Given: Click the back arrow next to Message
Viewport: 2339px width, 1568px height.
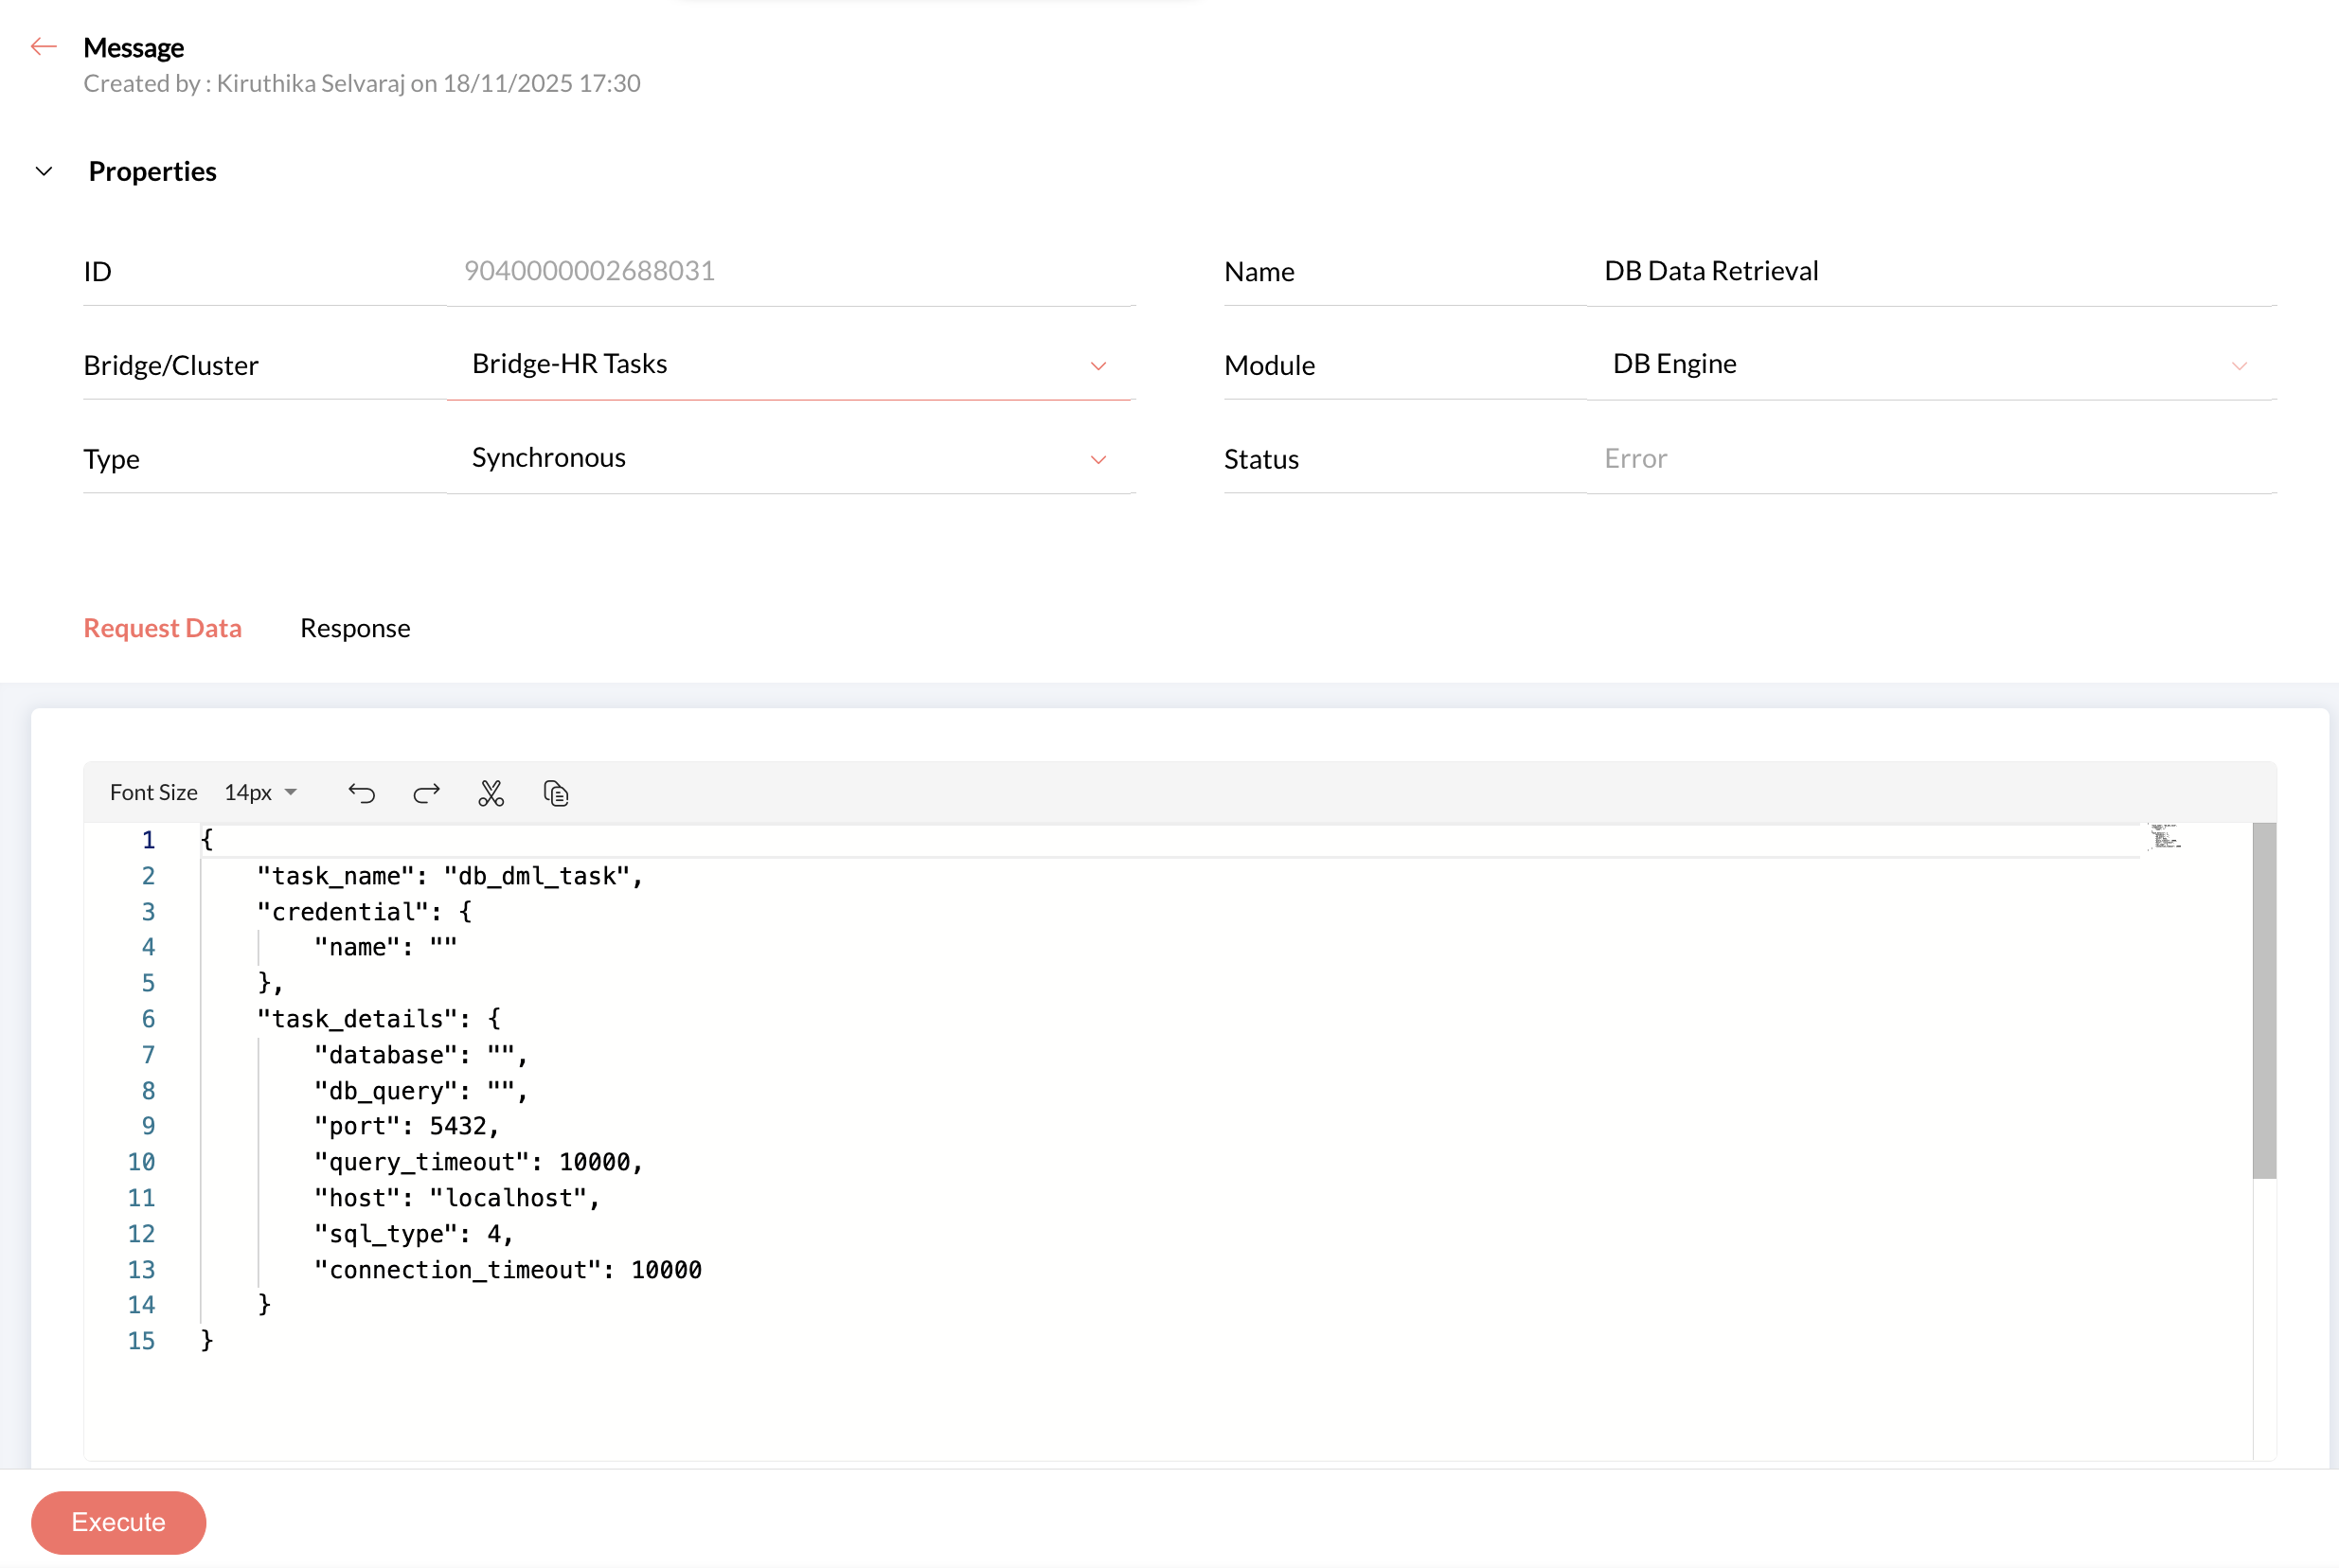Looking at the screenshot, I should tap(43, 46).
